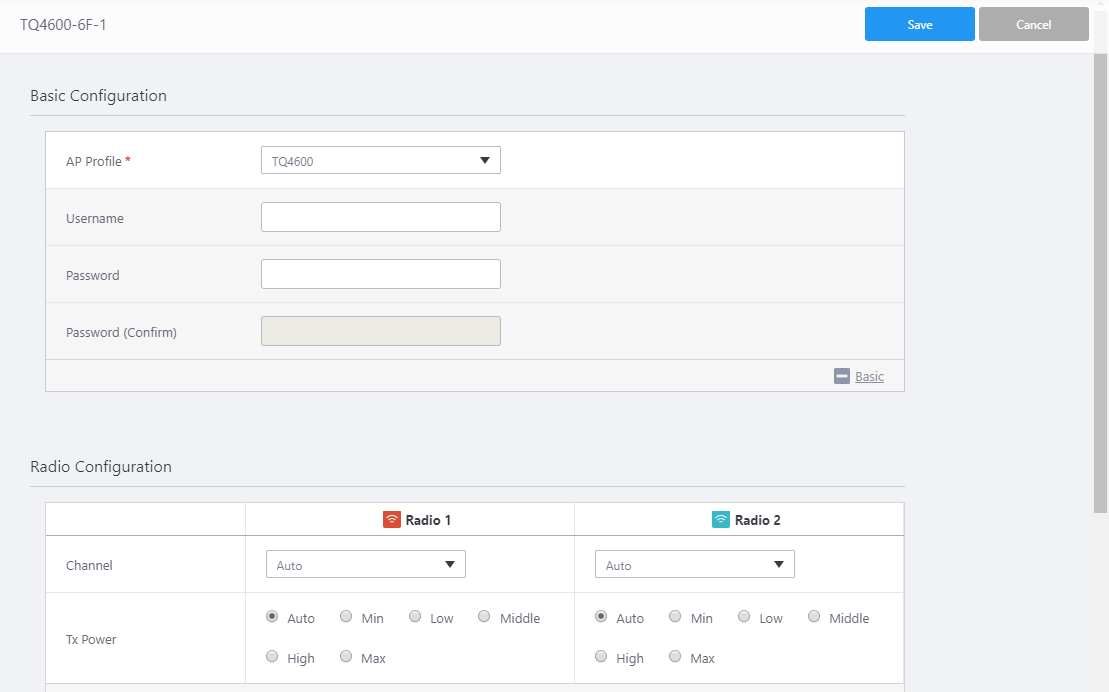The width and height of the screenshot is (1109, 692).
Task: Select High Tx Power for Radio 1
Action: 272,657
